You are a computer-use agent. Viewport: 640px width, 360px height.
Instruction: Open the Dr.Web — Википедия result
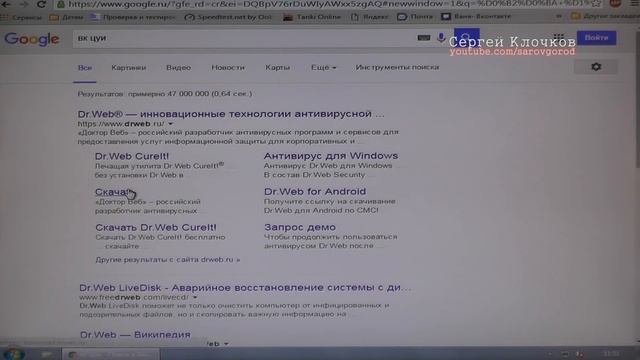pyautogui.click(x=135, y=335)
